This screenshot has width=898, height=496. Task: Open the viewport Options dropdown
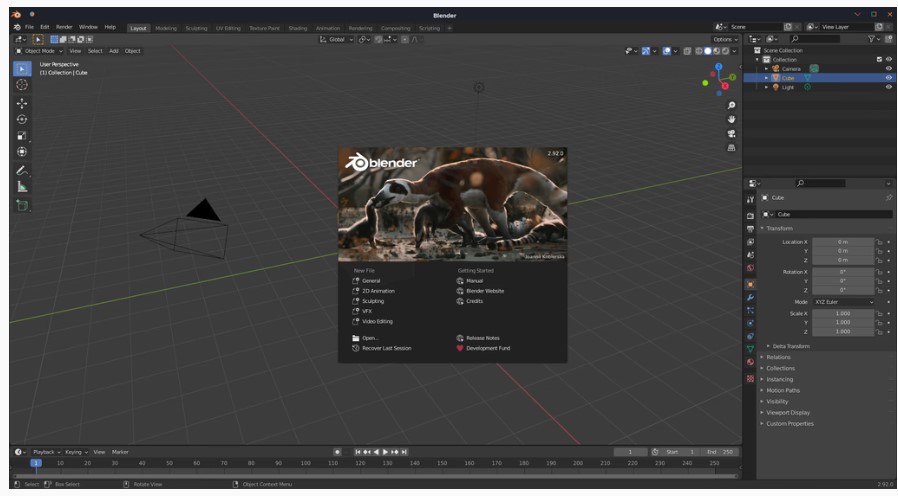click(x=725, y=40)
